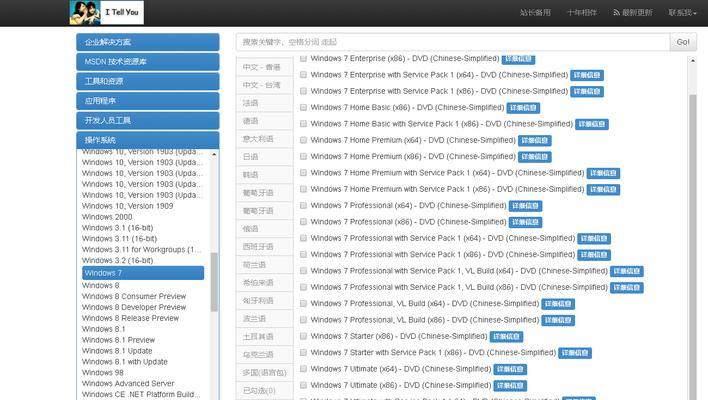Check Windows 7 Professional SP1 (x64) checkbox
This screenshot has width=708, height=400.
(x=303, y=238)
